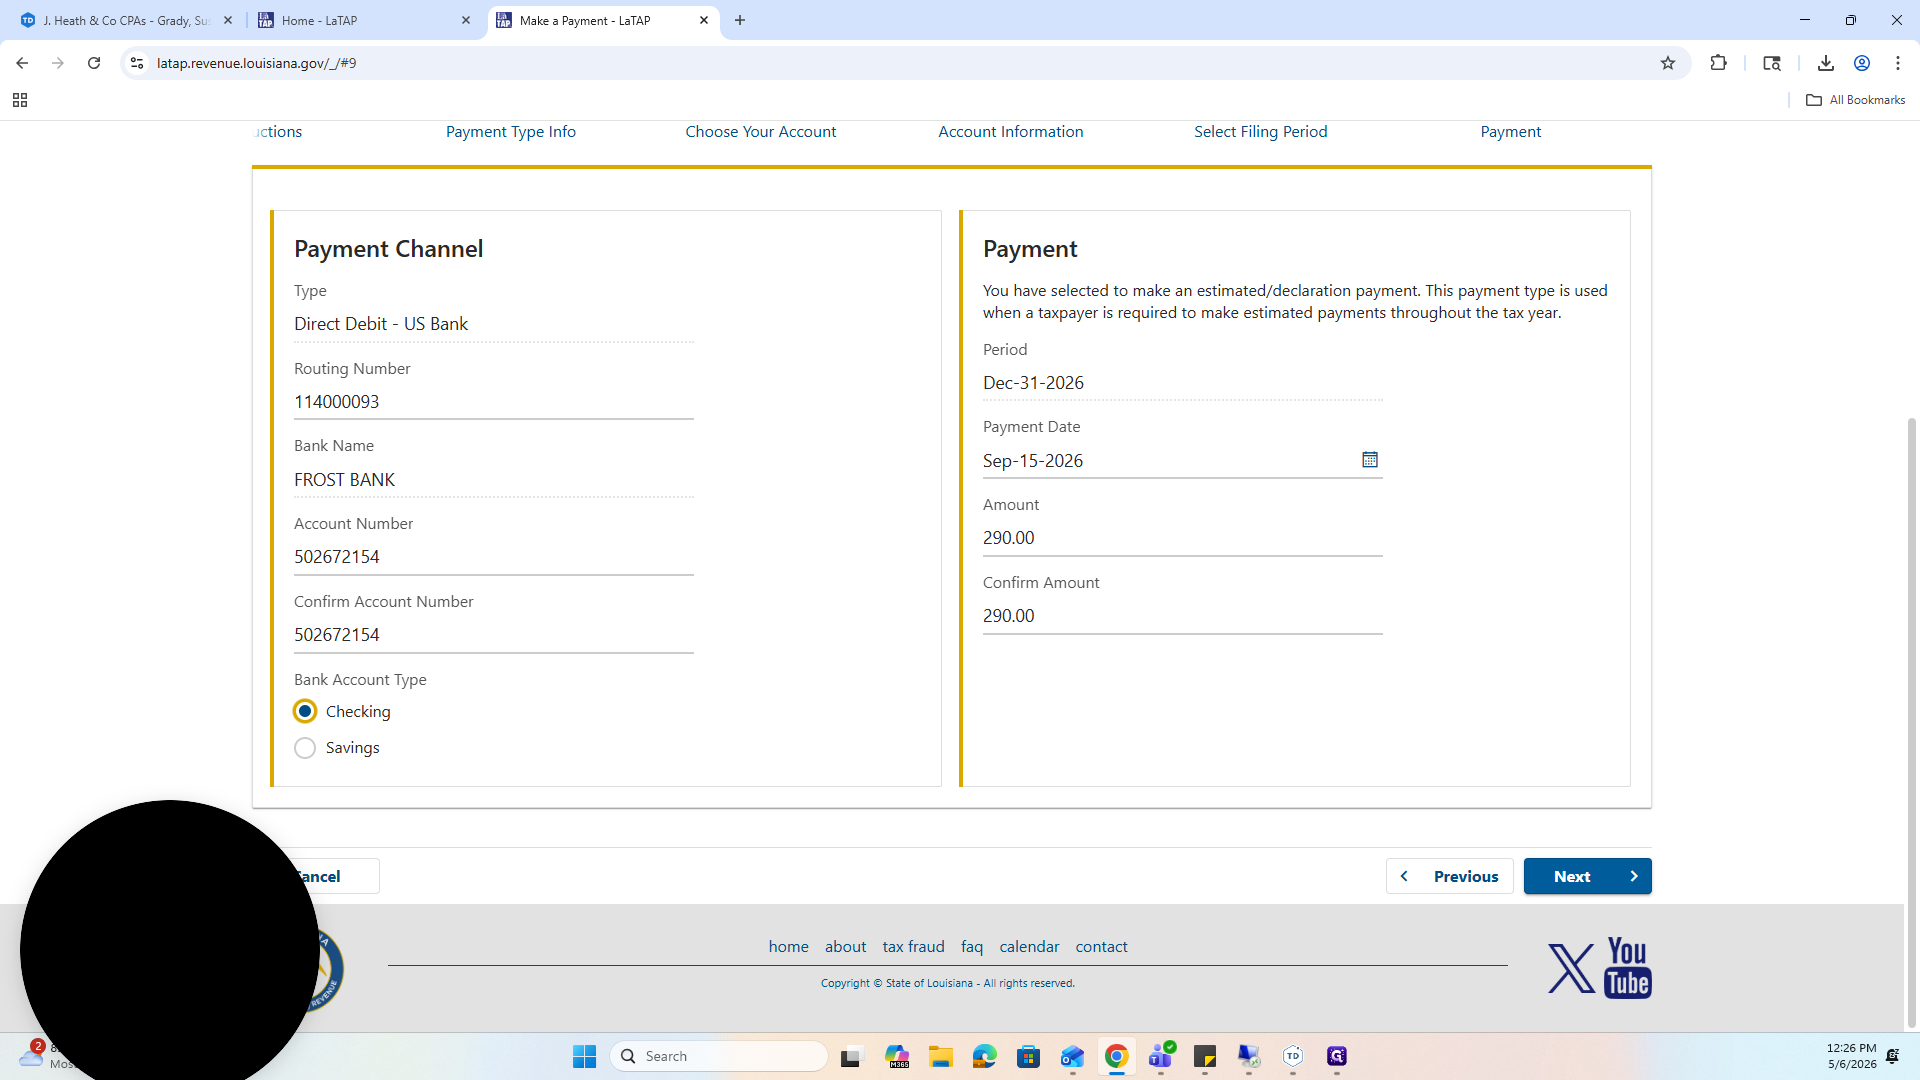Go to the Choose Your Account step
Image resolution: width=1920 pixels, height=1080 pixels.
[761, 131]
